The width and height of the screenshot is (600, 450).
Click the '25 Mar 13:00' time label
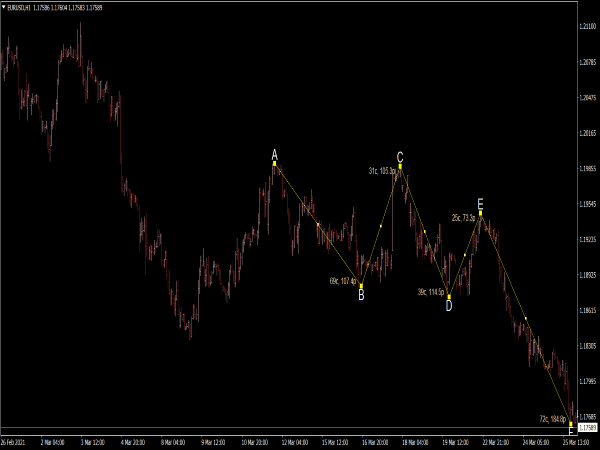click(x=576, y=443)
